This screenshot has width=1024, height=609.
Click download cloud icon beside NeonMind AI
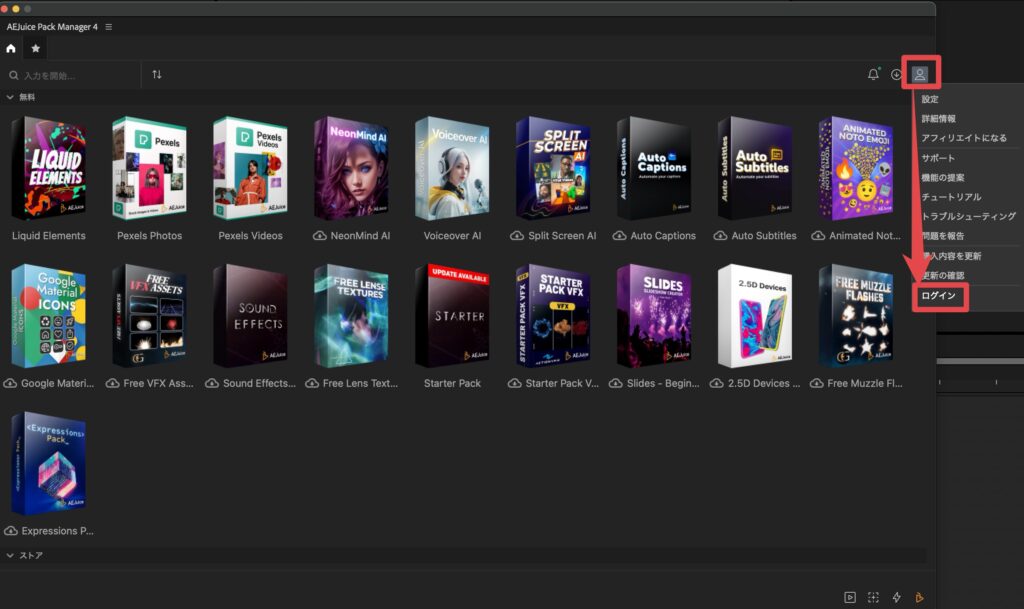pos(319,236)
